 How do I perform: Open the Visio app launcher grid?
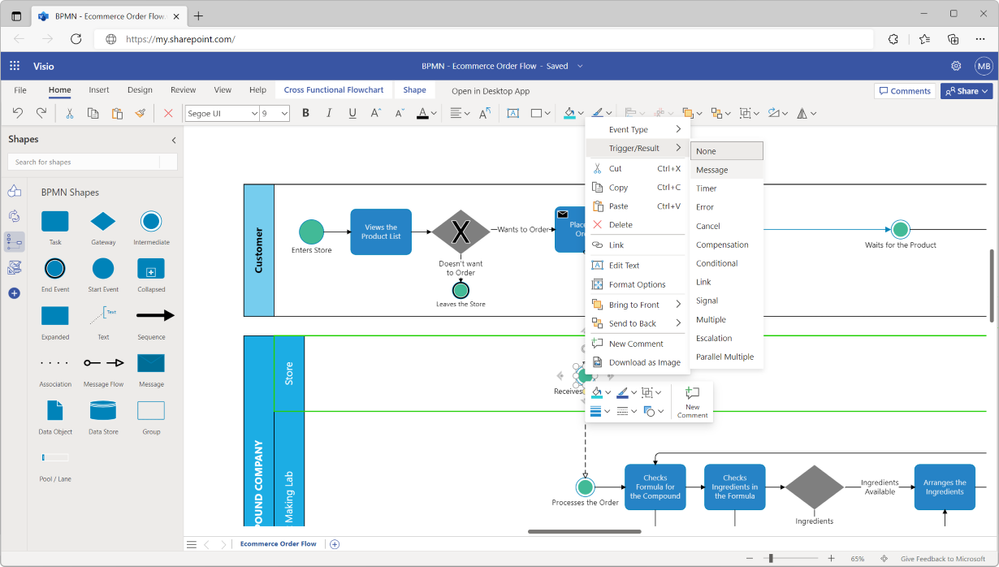click(x=15, y=66)
